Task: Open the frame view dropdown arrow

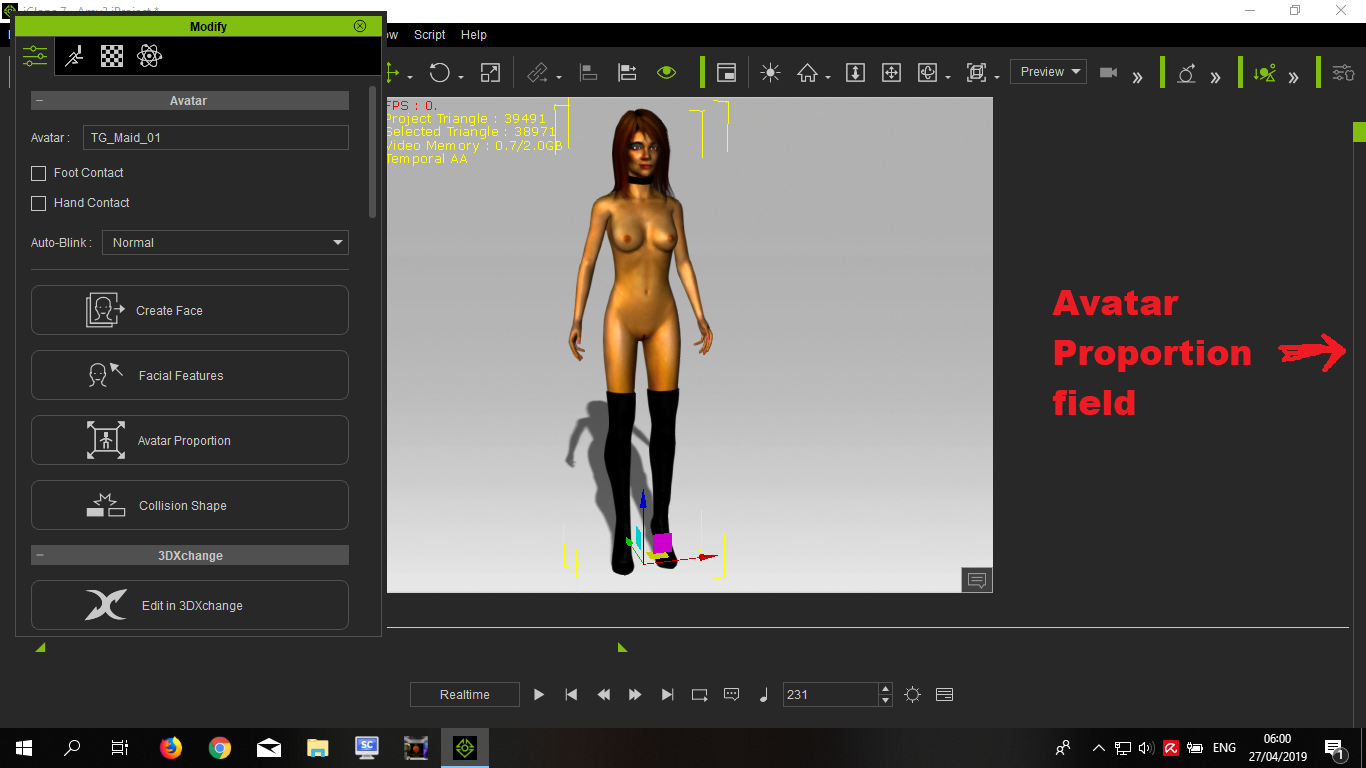Action: pyautogui.click(x=997, y=77)
